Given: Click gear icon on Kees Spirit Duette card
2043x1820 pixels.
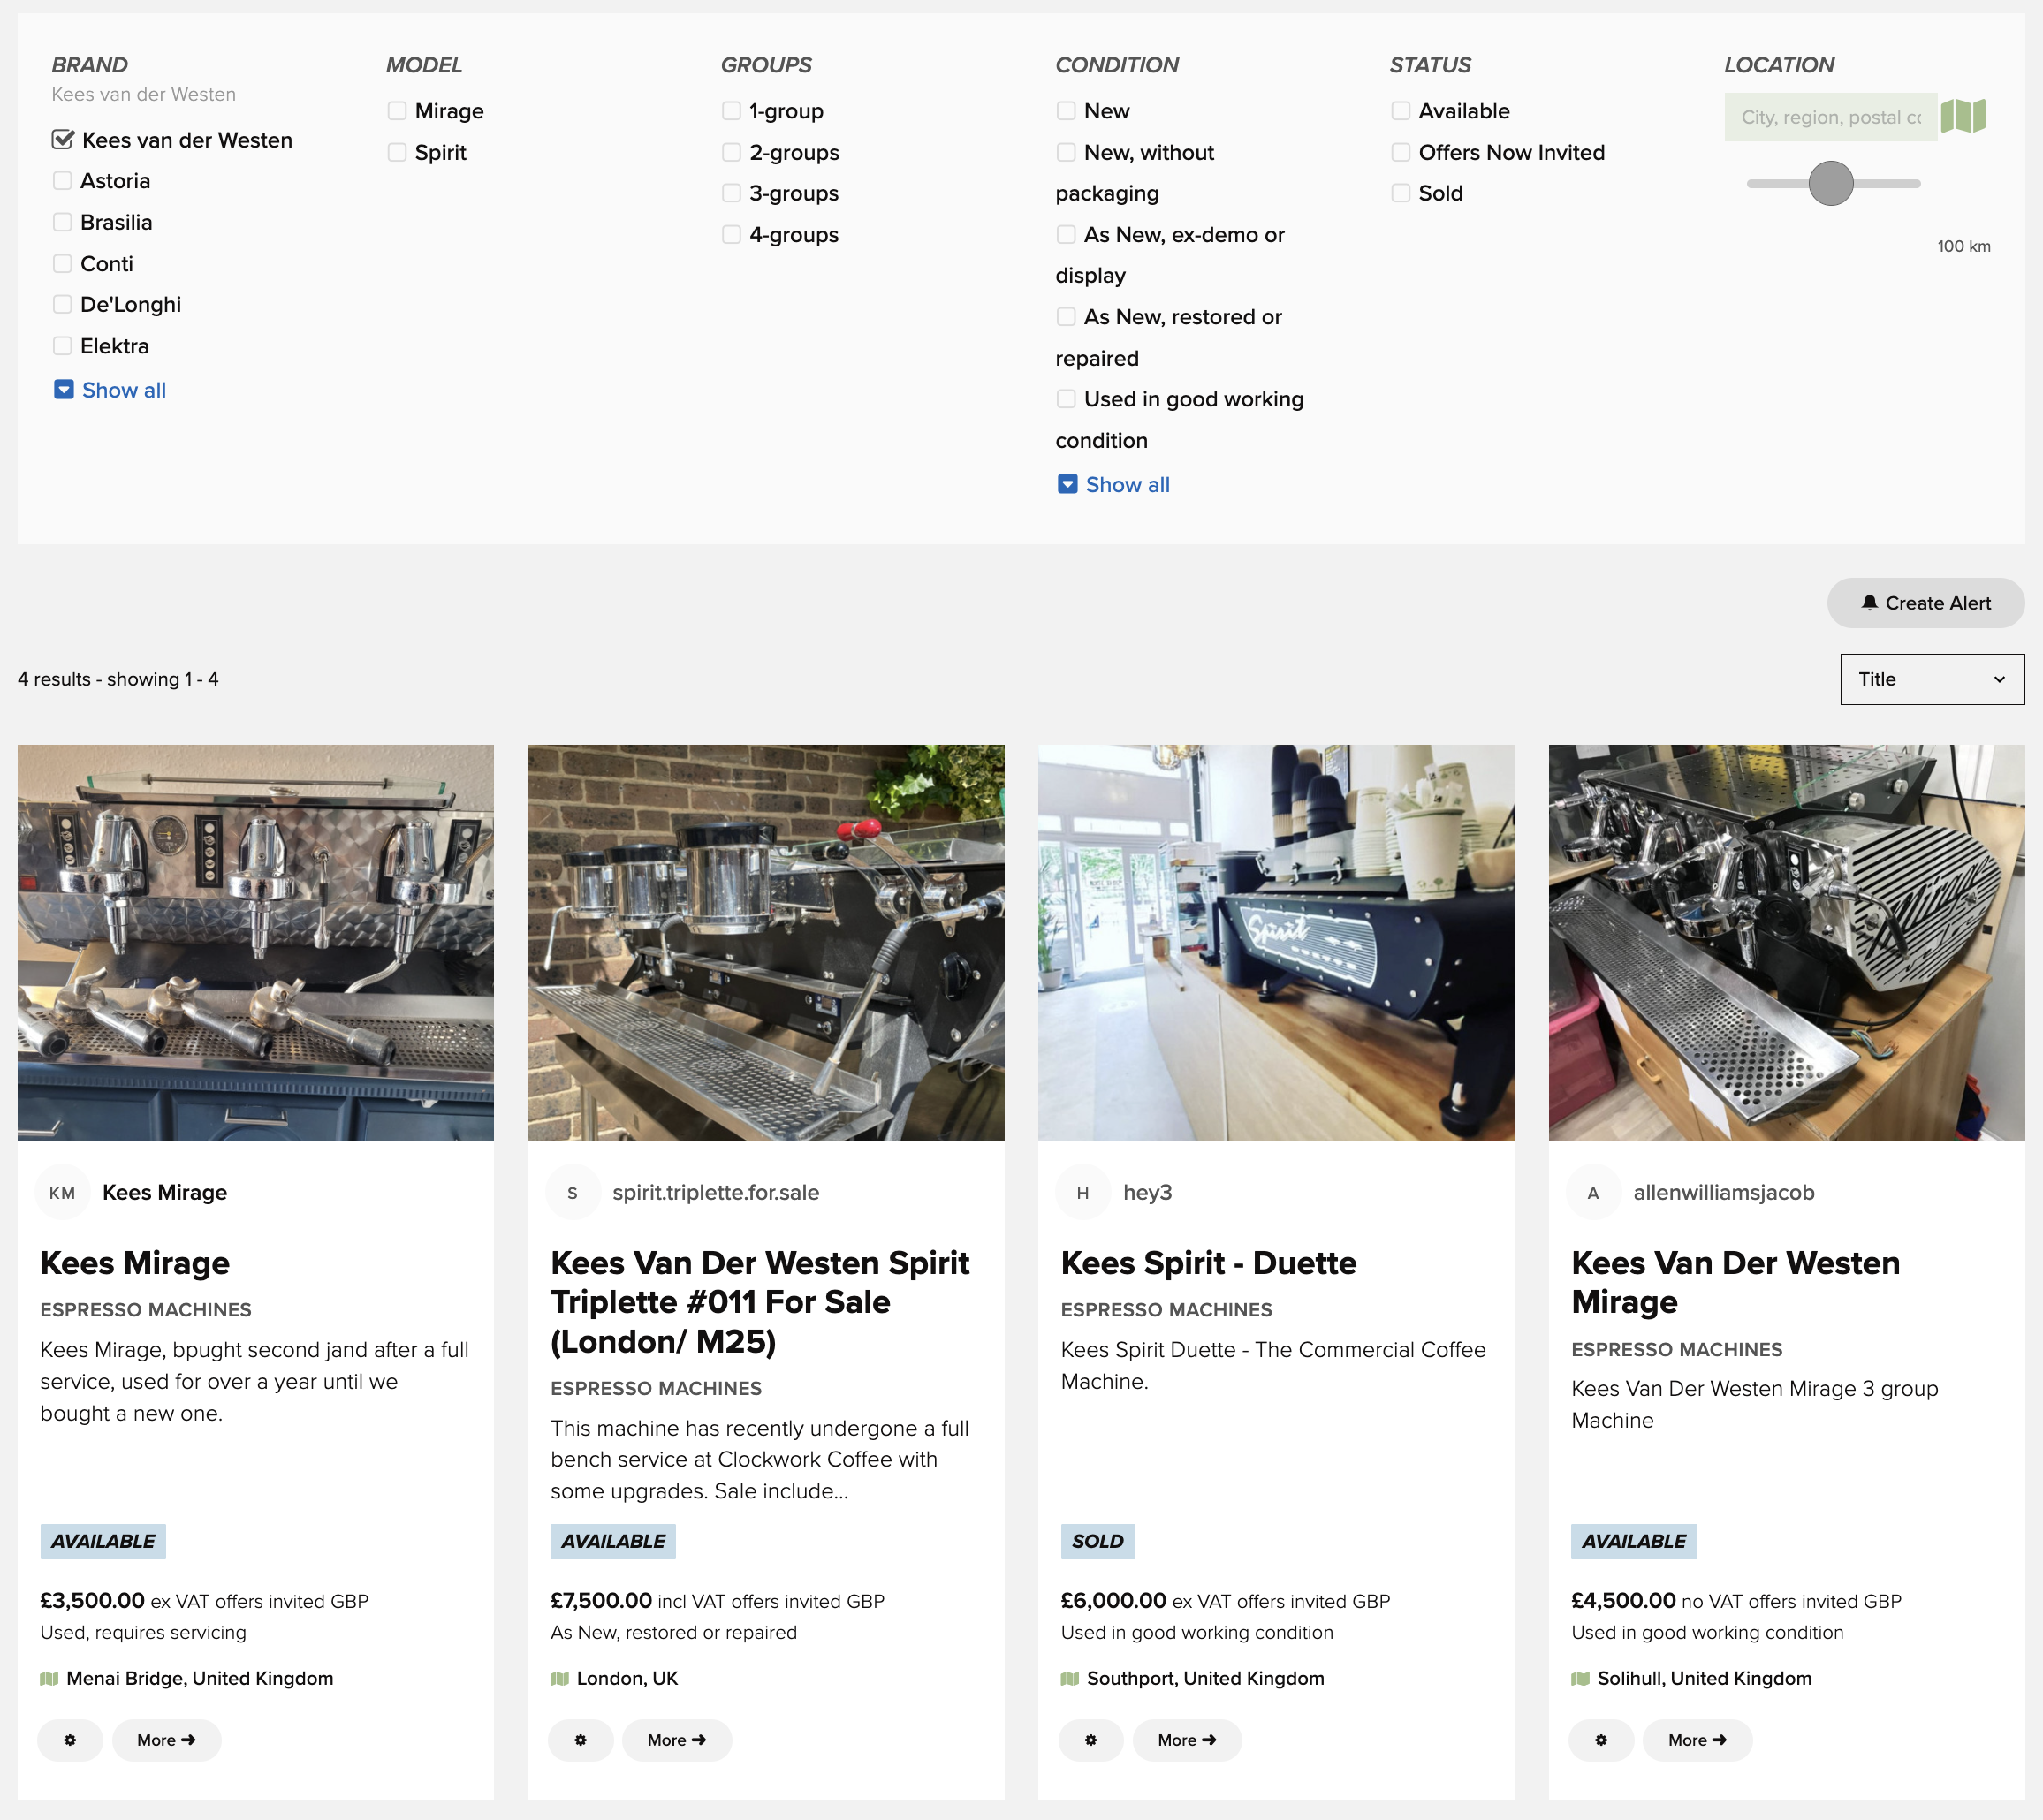Looking at the screenshot, I should point(1090,1740).
